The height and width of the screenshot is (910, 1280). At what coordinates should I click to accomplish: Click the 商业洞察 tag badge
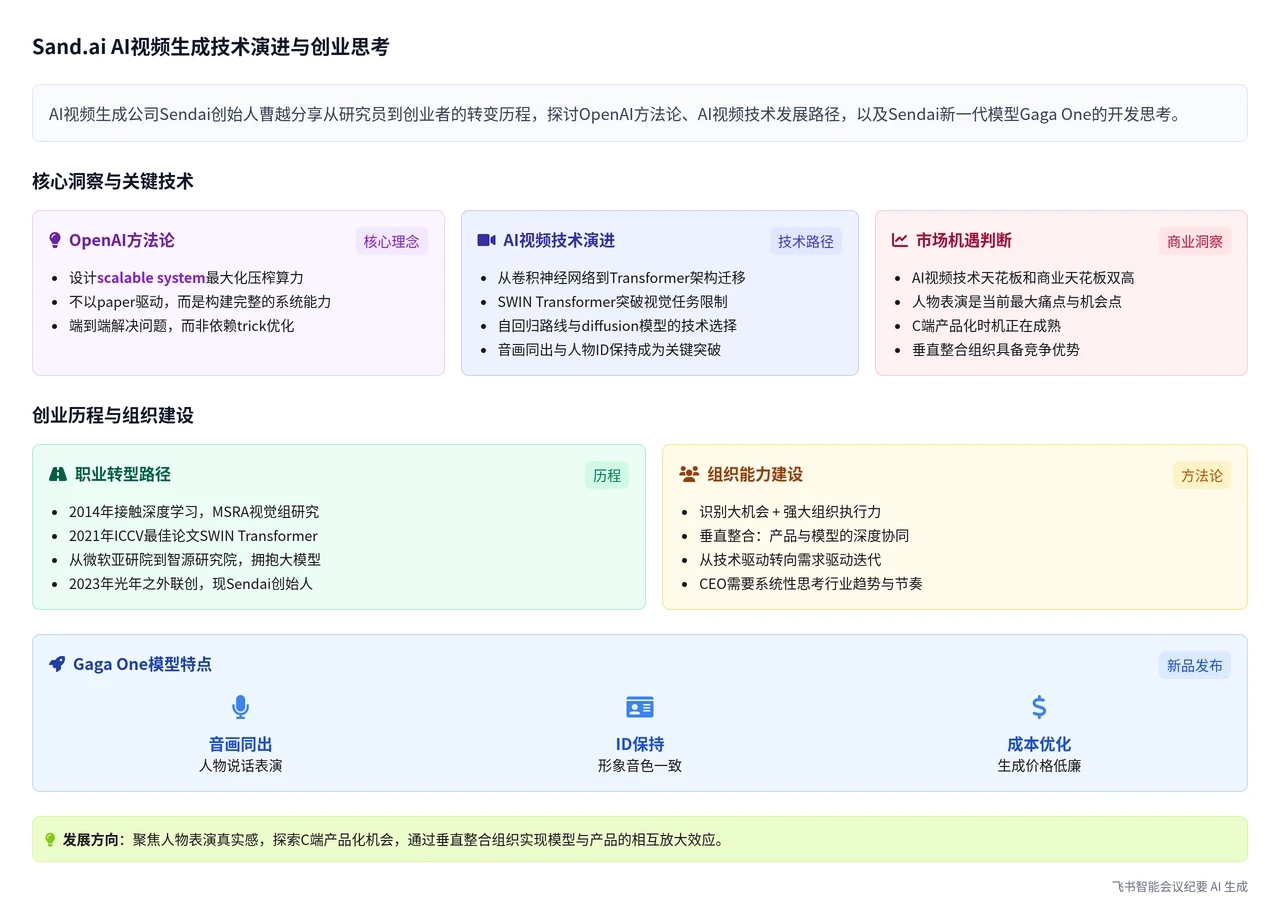click(x=1195, y=241)
